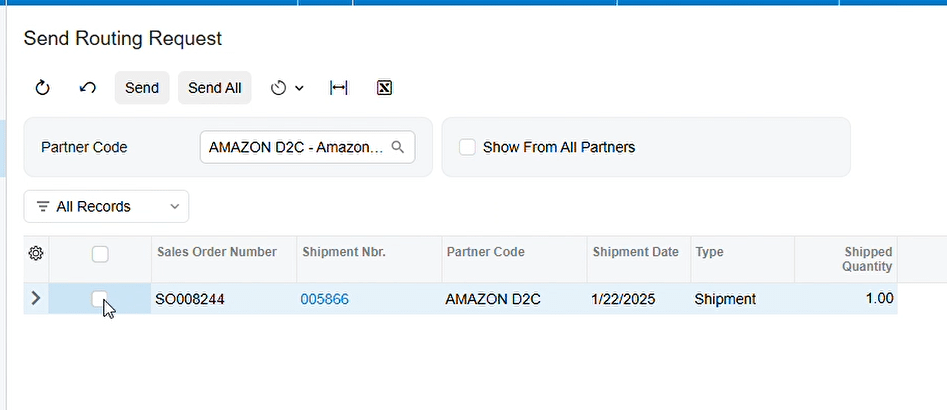947x410 pixels.
Task: Click the undo (cancel changes) icon
Action: 88,88
